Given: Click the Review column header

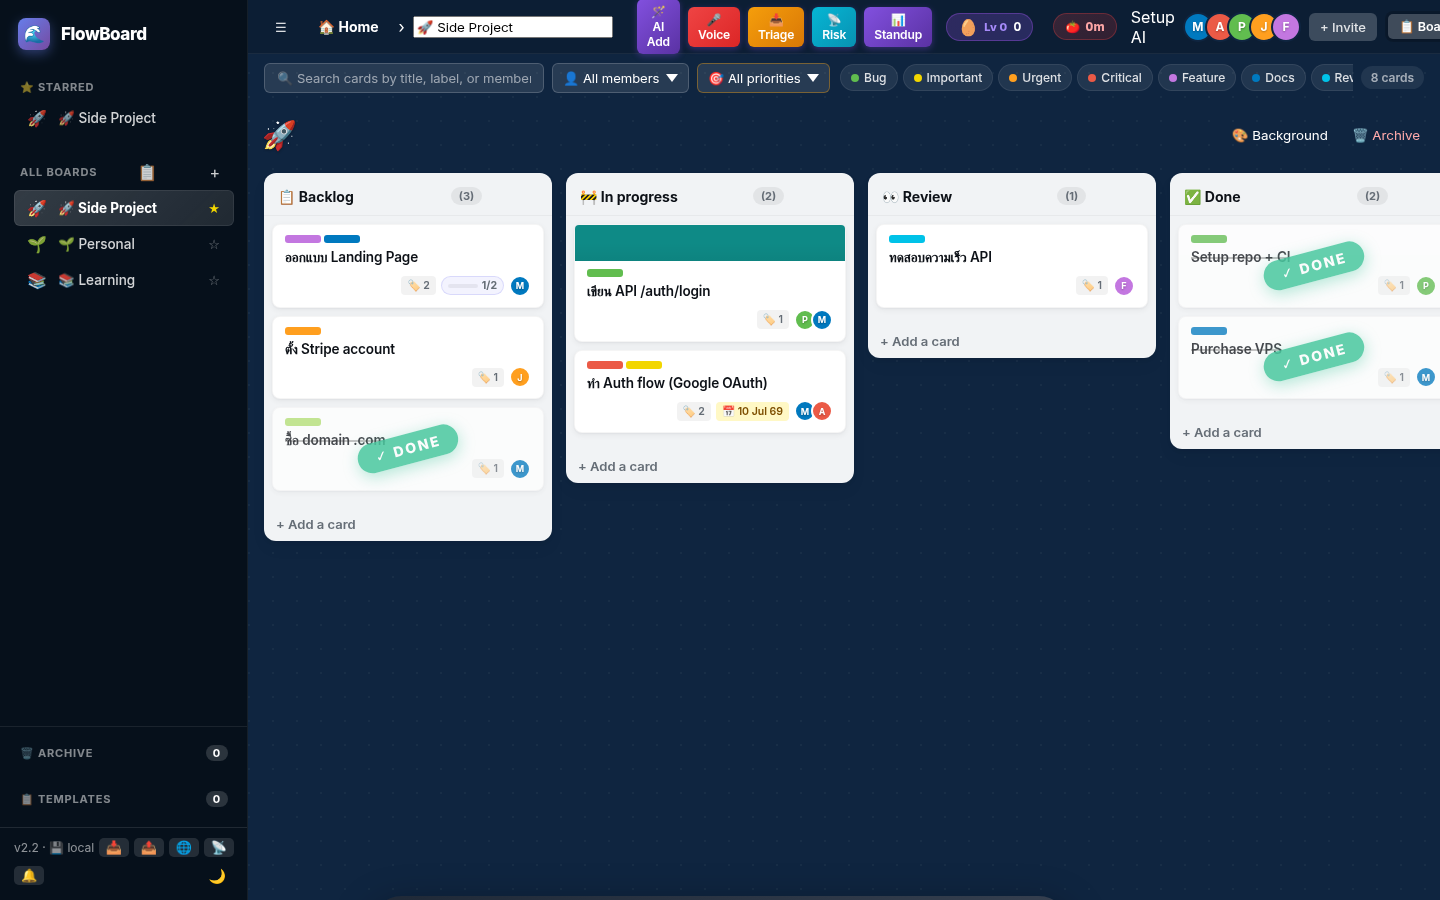Looking at the screenshot, I should [1012, 197].
